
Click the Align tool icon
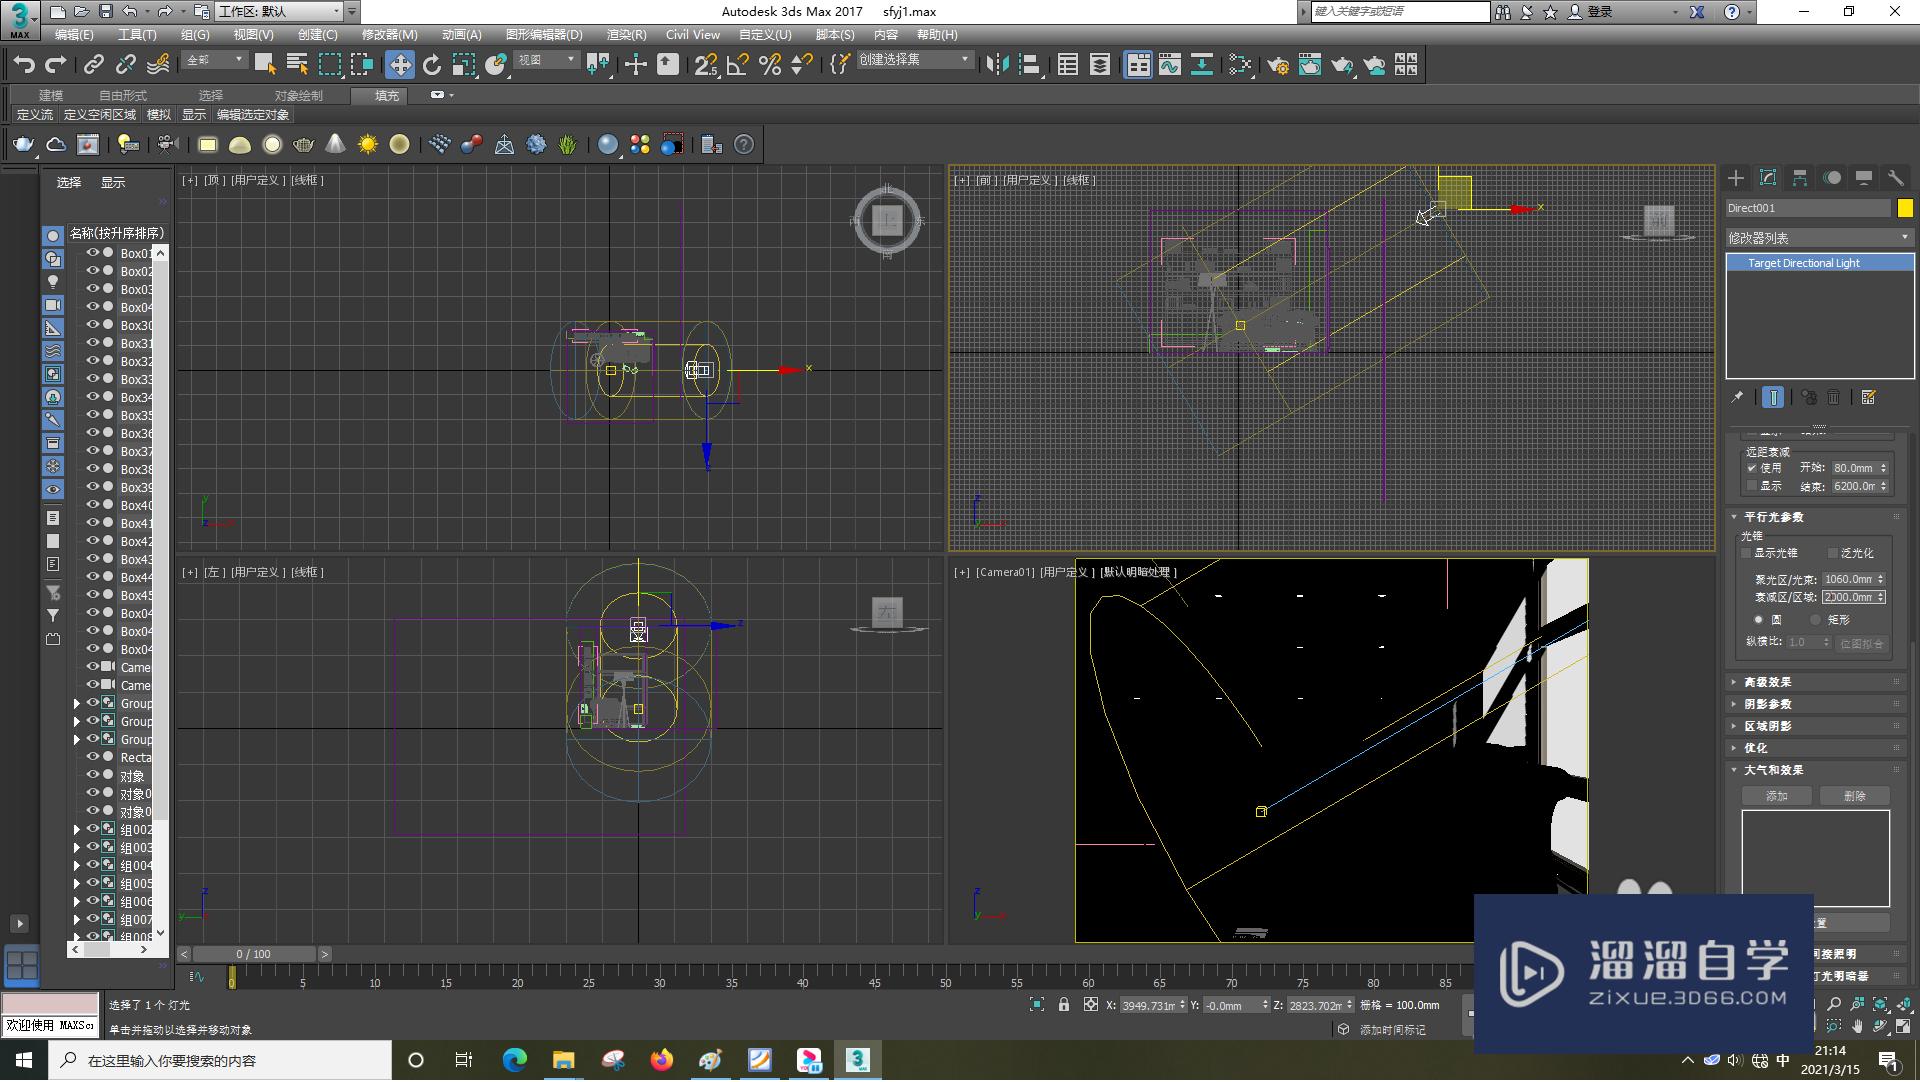point(1029,65)
